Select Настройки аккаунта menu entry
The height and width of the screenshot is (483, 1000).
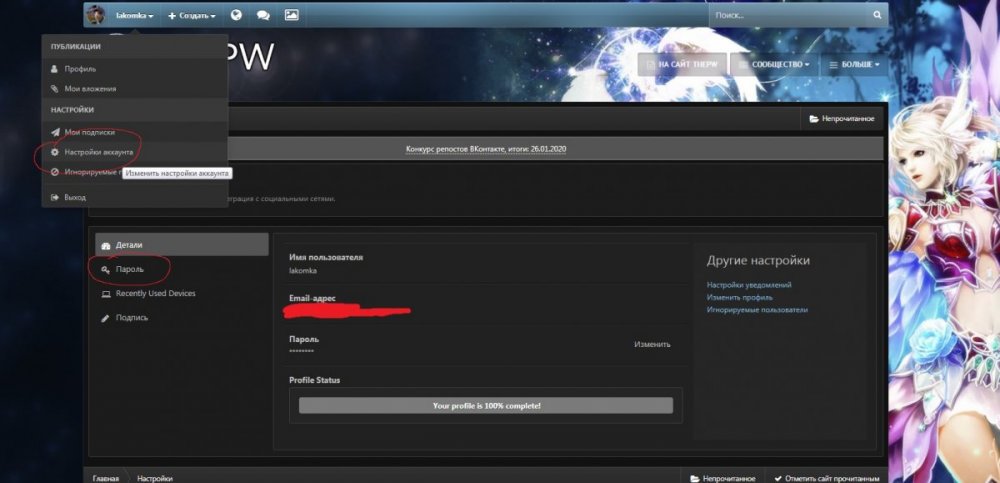coord(98,152)
